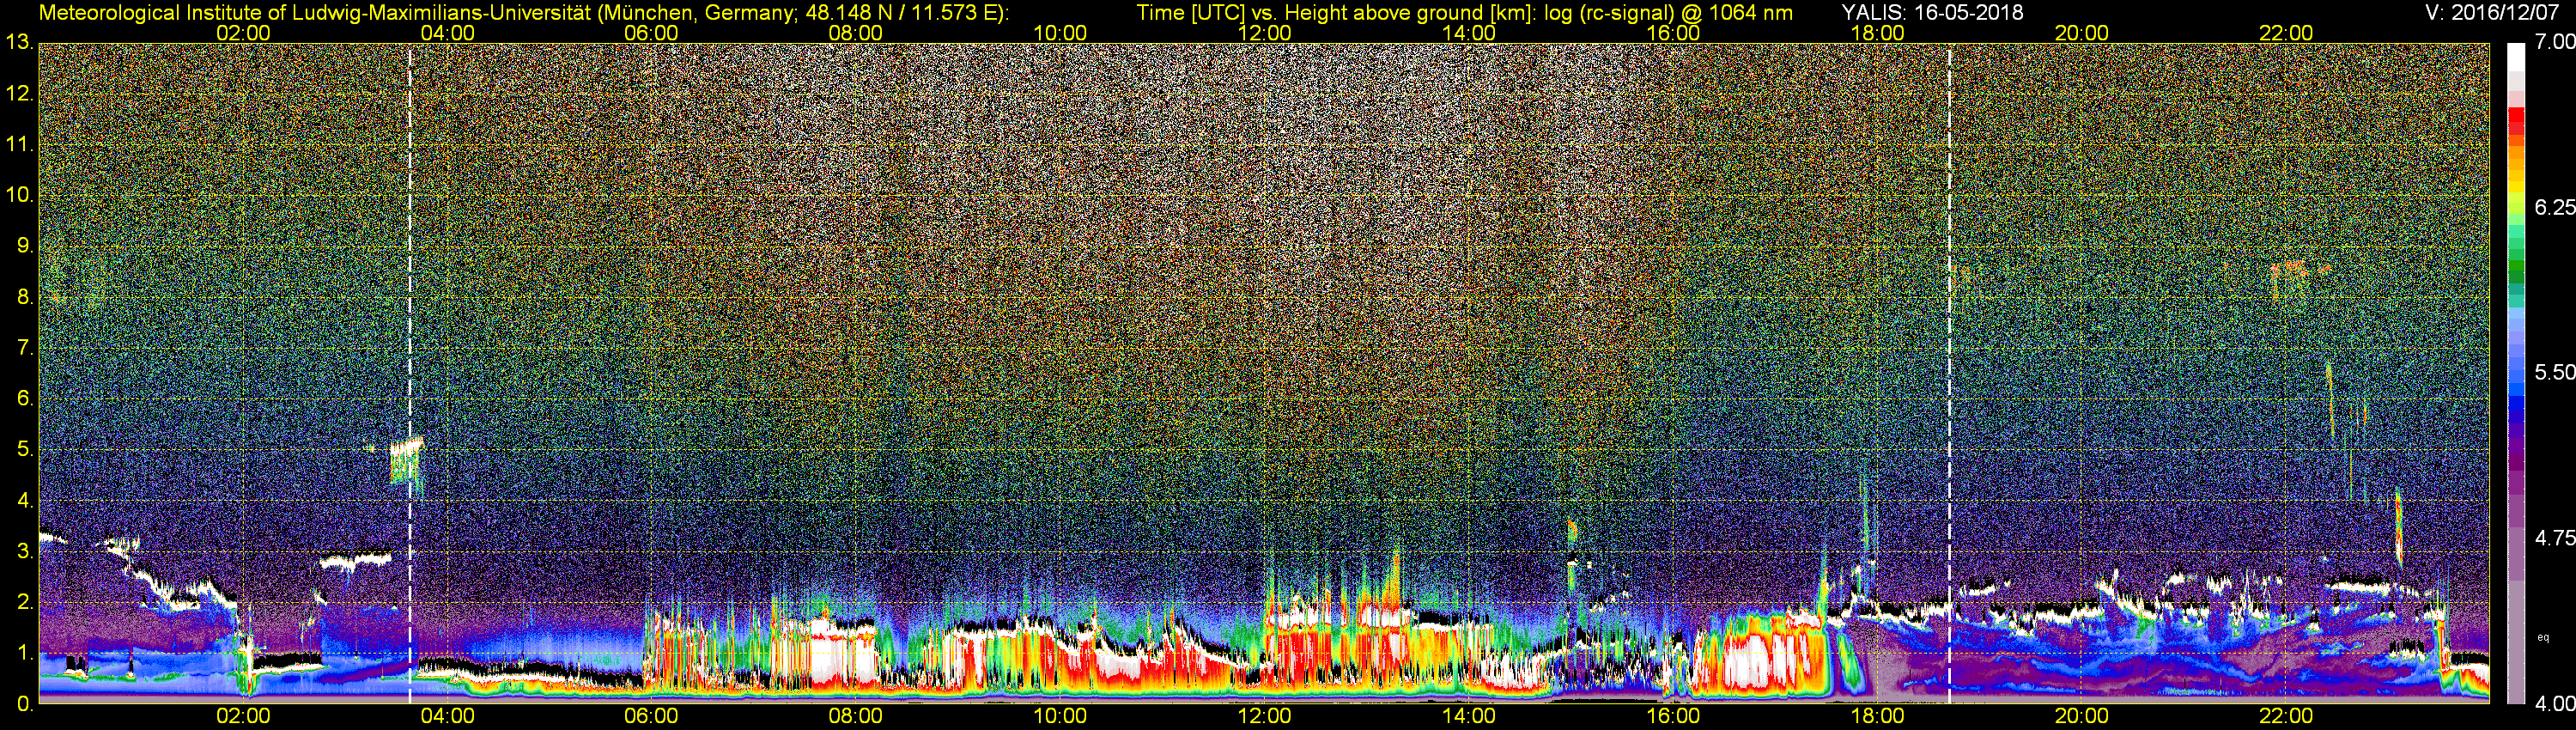Click the 4.75 value on the color scale
Image resolution: width=2576 pixels, height=730 pixels.
click(2555, 538)
